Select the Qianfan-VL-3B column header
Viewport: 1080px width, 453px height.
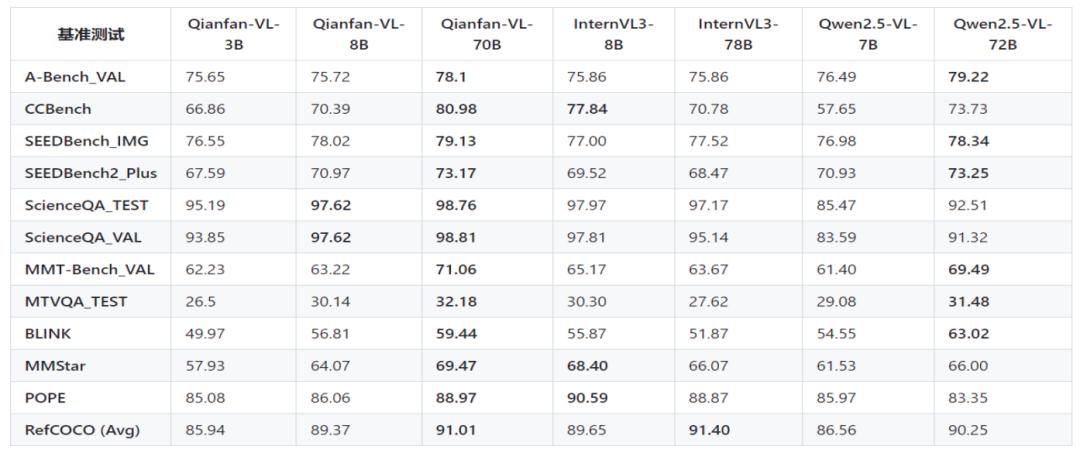(233, 34)
